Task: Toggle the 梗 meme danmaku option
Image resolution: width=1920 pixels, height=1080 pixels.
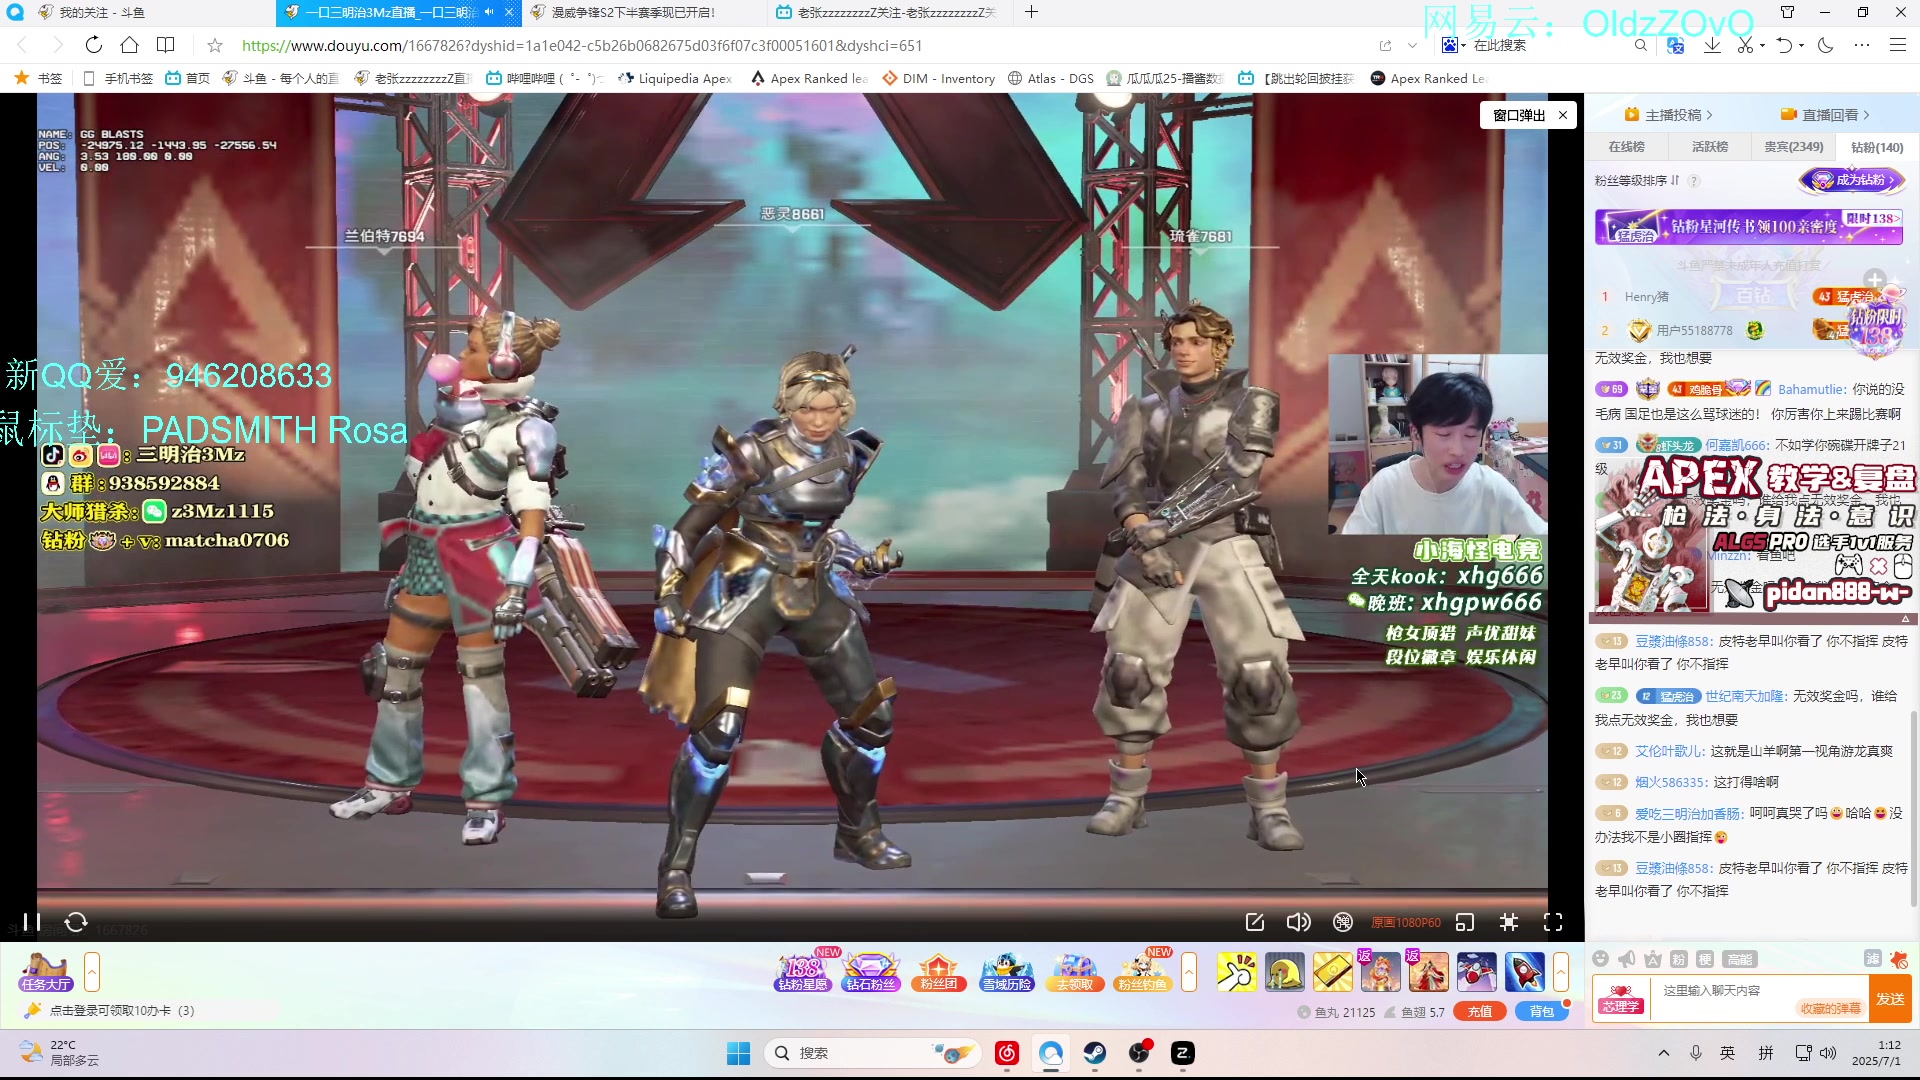Action: (x=1705, y=959)
